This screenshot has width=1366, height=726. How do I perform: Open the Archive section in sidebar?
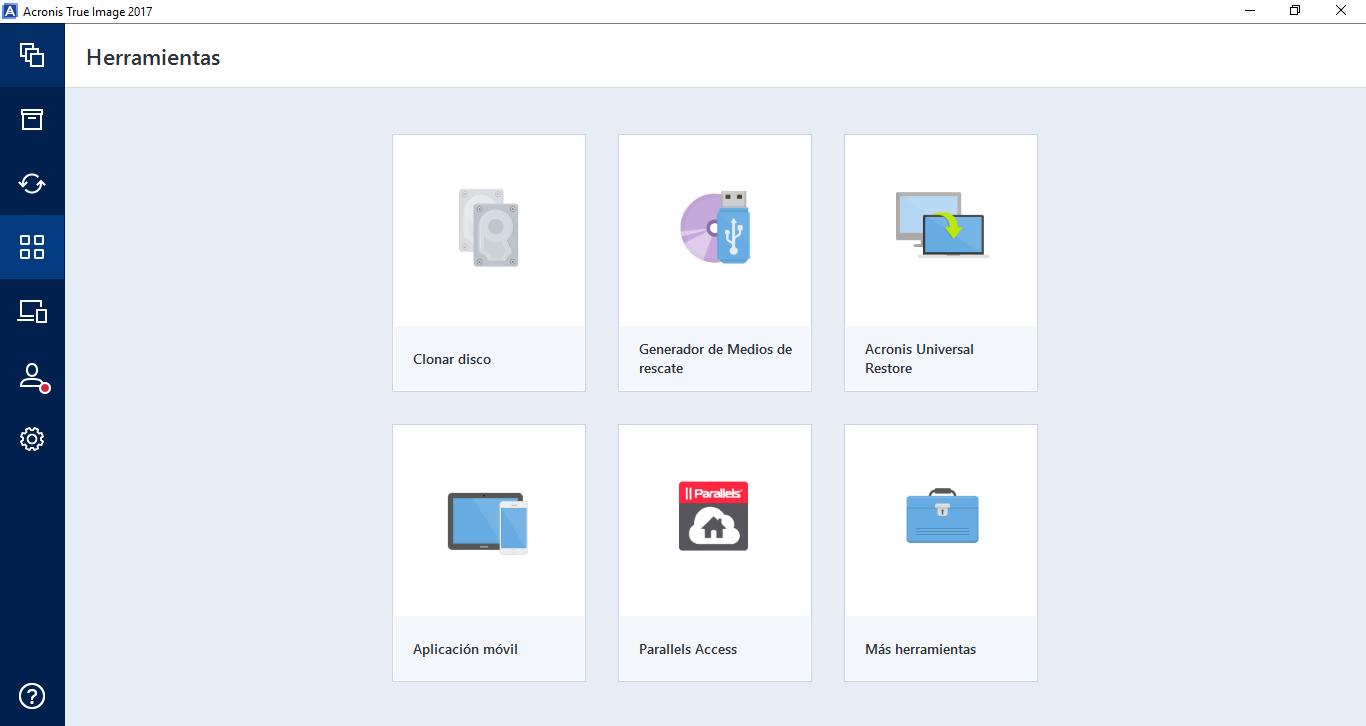pyautogui.click(x=32, y=119)
